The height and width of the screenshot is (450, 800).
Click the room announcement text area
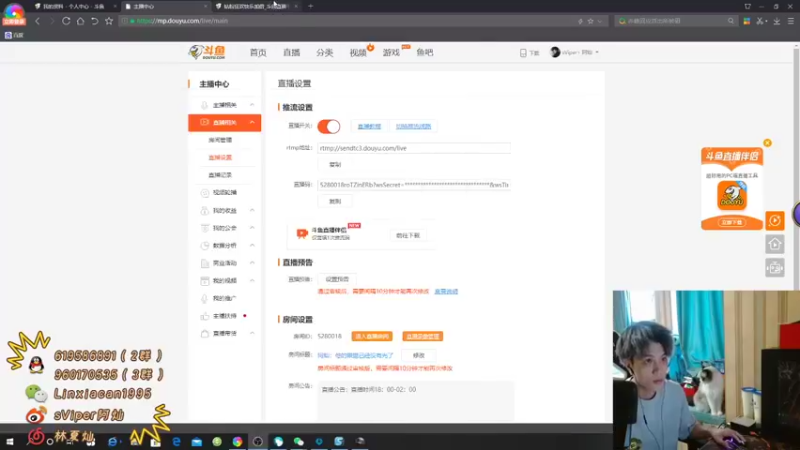pyautogui.click(x=416, y=401)
